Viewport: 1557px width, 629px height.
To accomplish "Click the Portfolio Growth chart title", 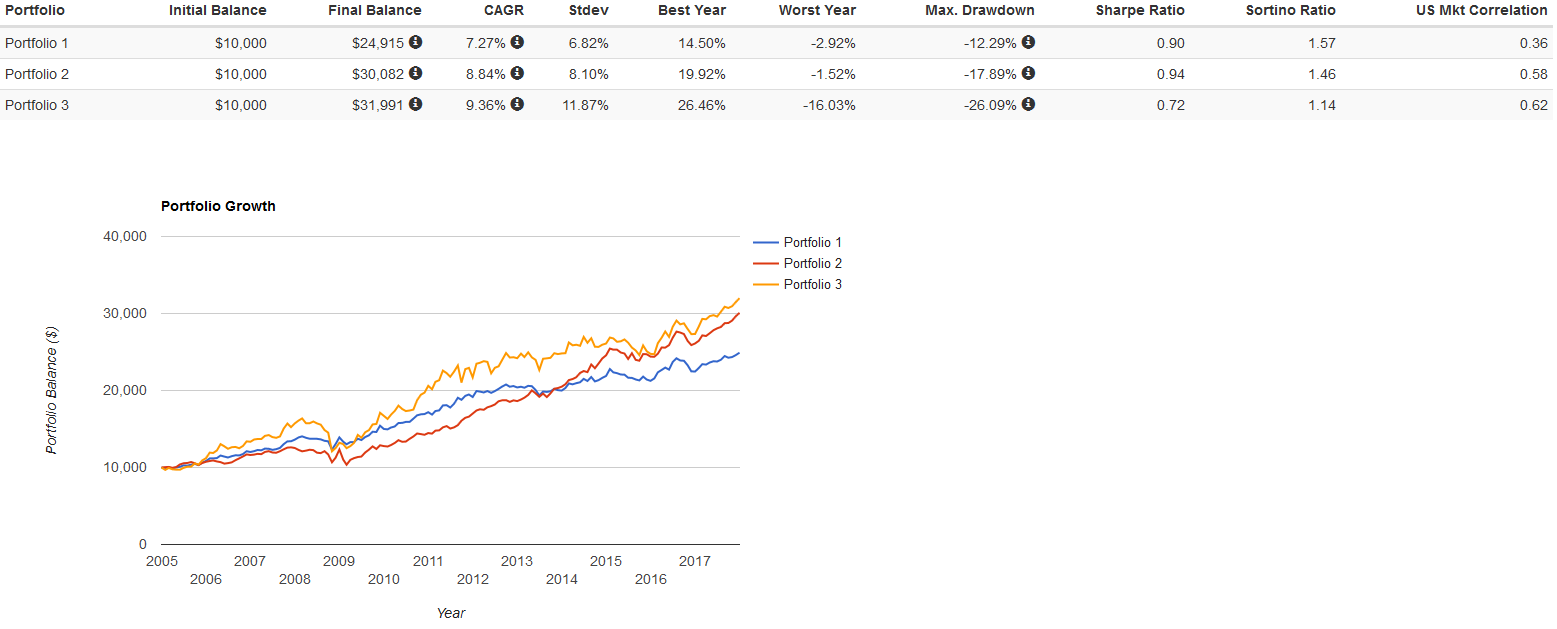I will 218,206.
